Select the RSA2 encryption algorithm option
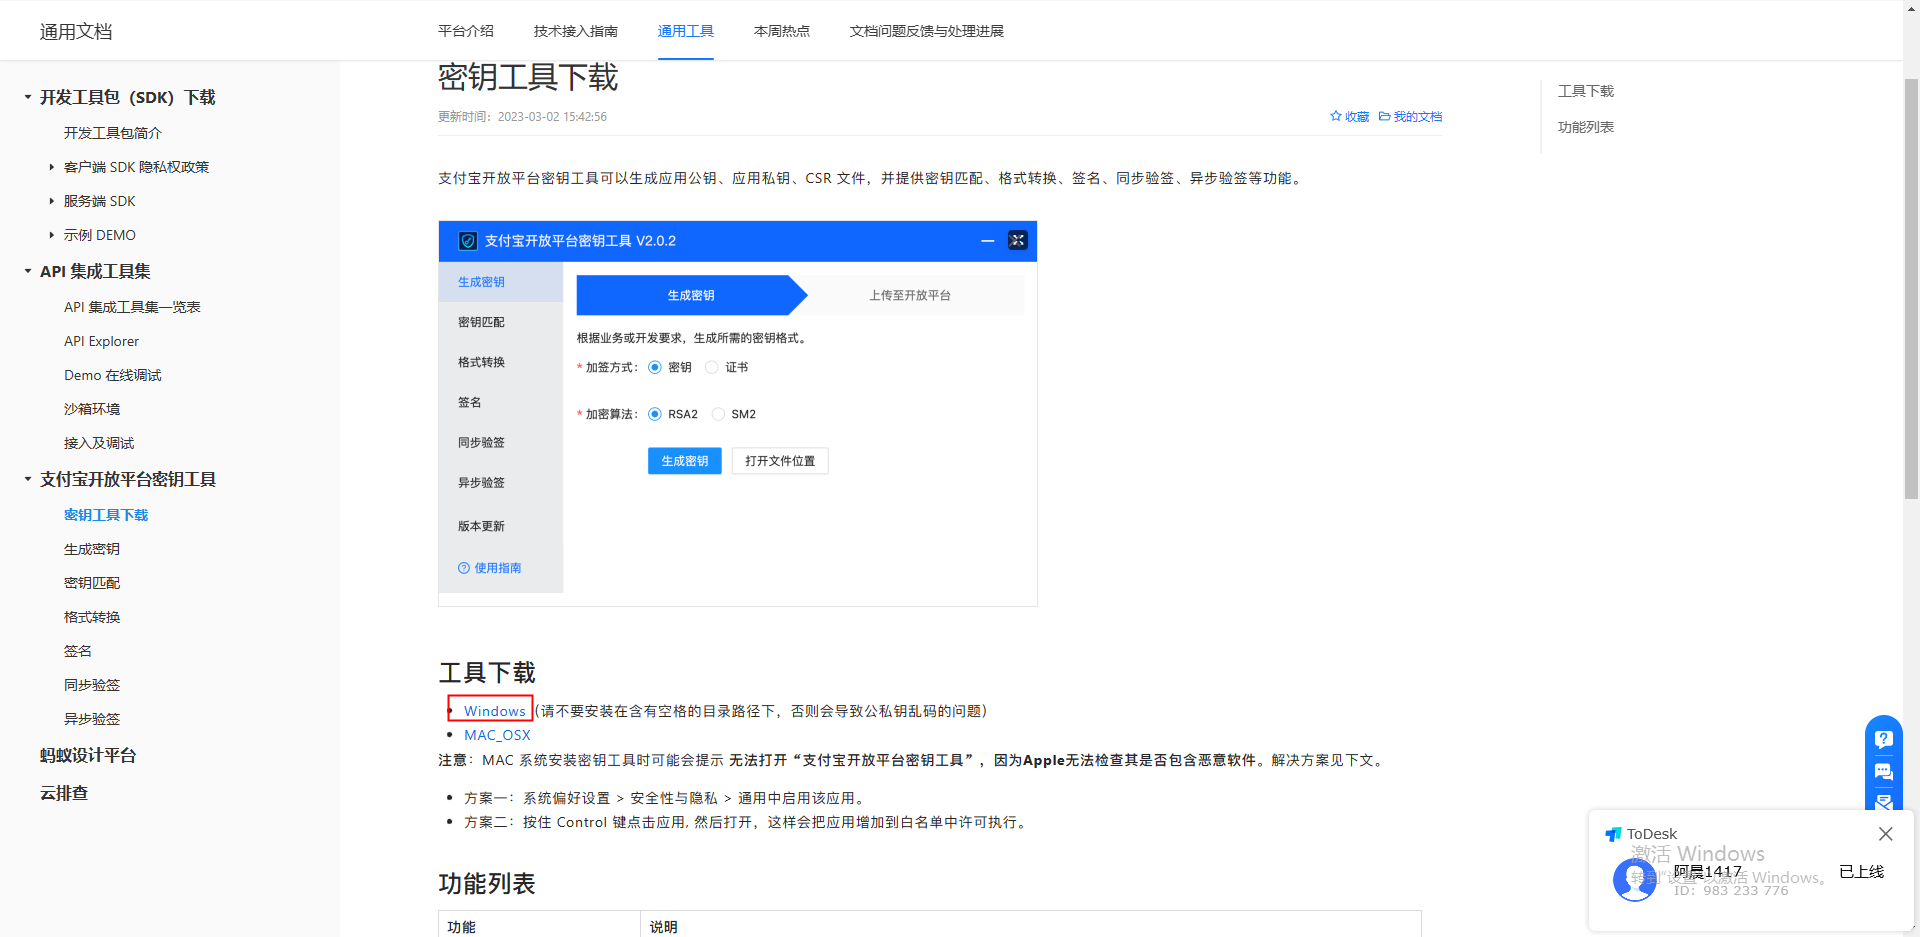The image size is (1920, 937). click(655, 413)
